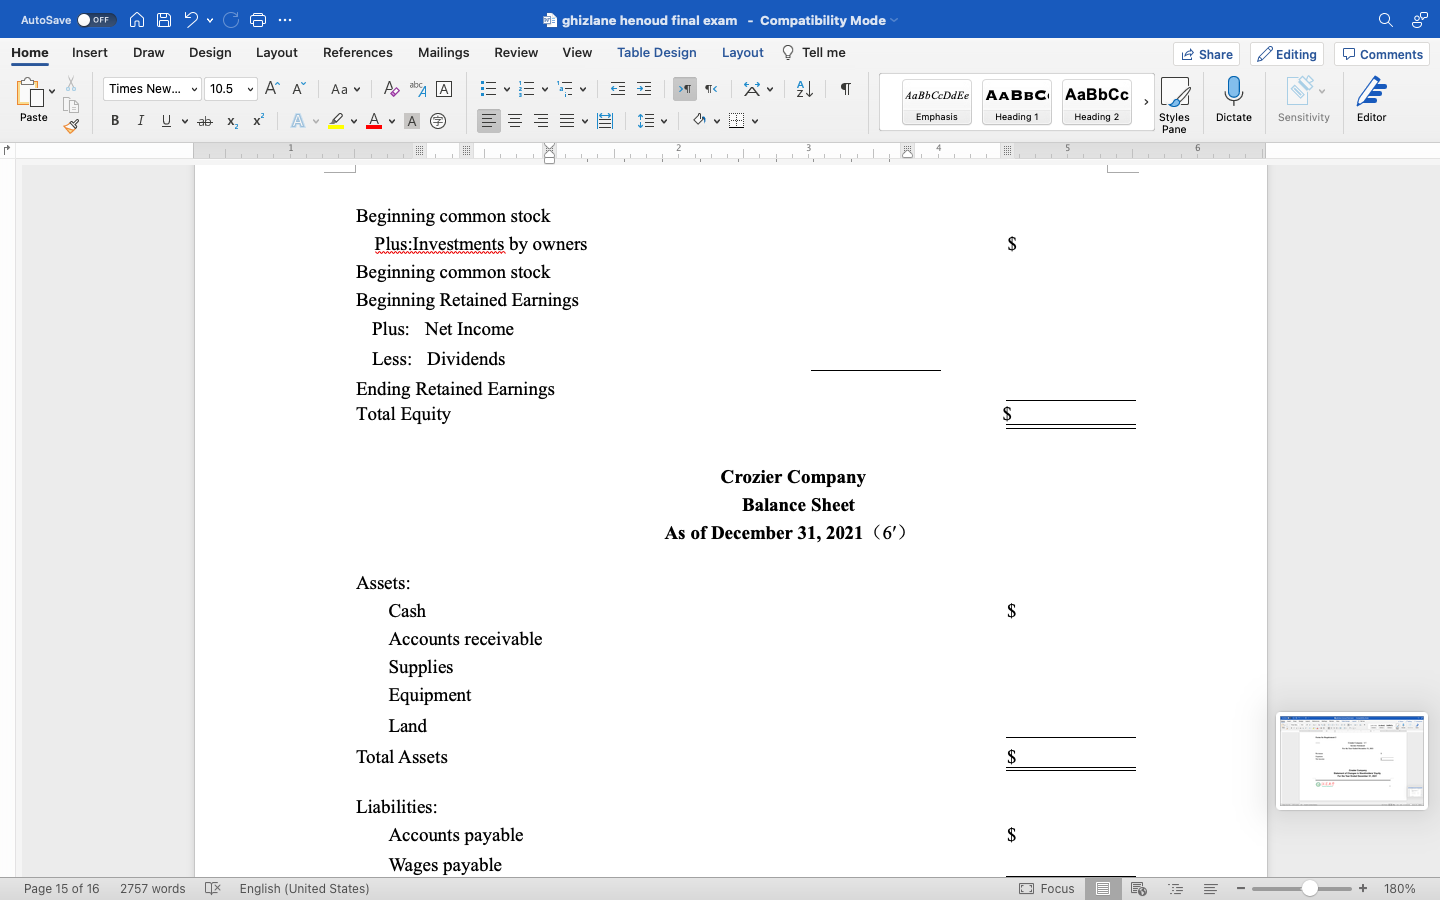Expand bullet list options arrow
1440x900 pixels.
507,89
